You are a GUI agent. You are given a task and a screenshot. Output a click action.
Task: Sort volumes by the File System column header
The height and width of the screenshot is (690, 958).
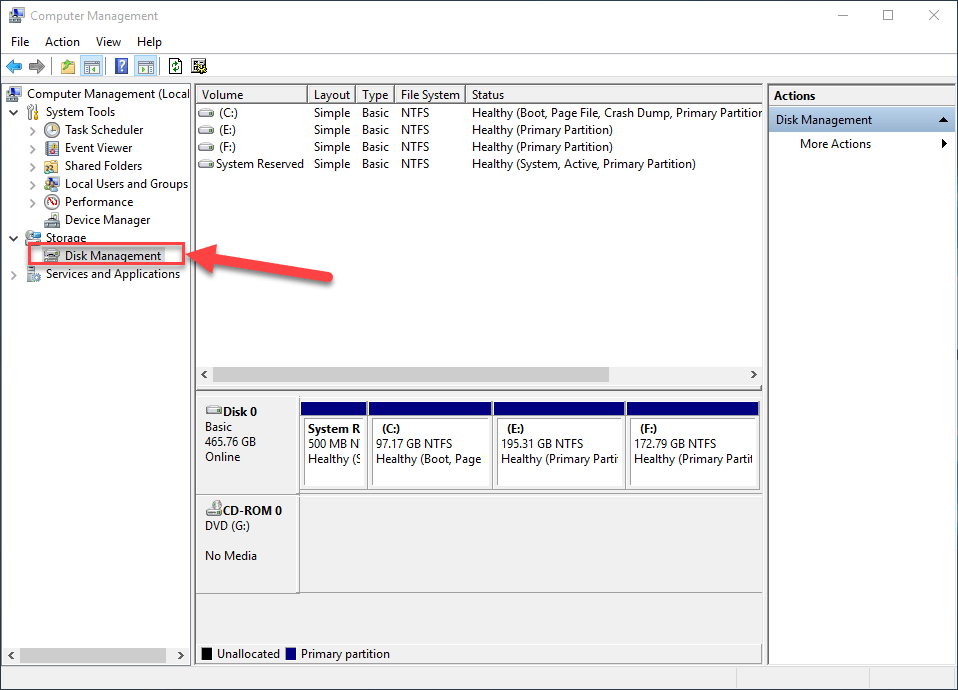click(x=429, y=95)
